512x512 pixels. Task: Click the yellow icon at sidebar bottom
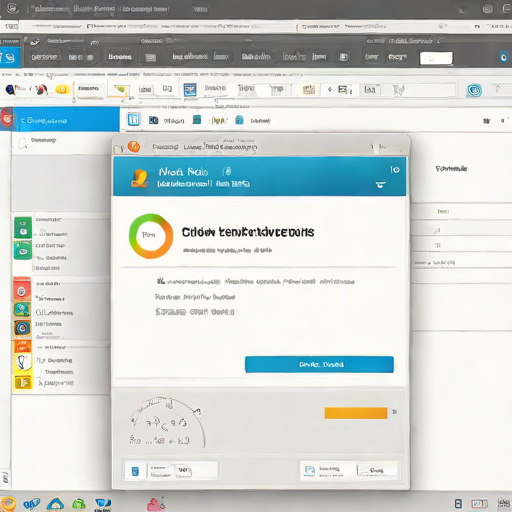(x=23, y=382)
